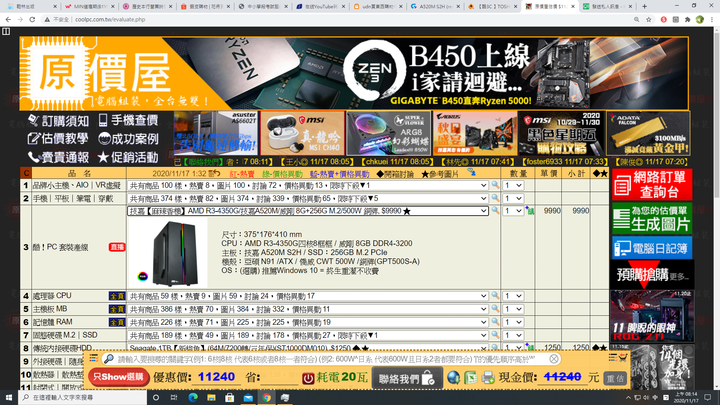Click the Excel export icon in price bar

[x=471, y=377]
